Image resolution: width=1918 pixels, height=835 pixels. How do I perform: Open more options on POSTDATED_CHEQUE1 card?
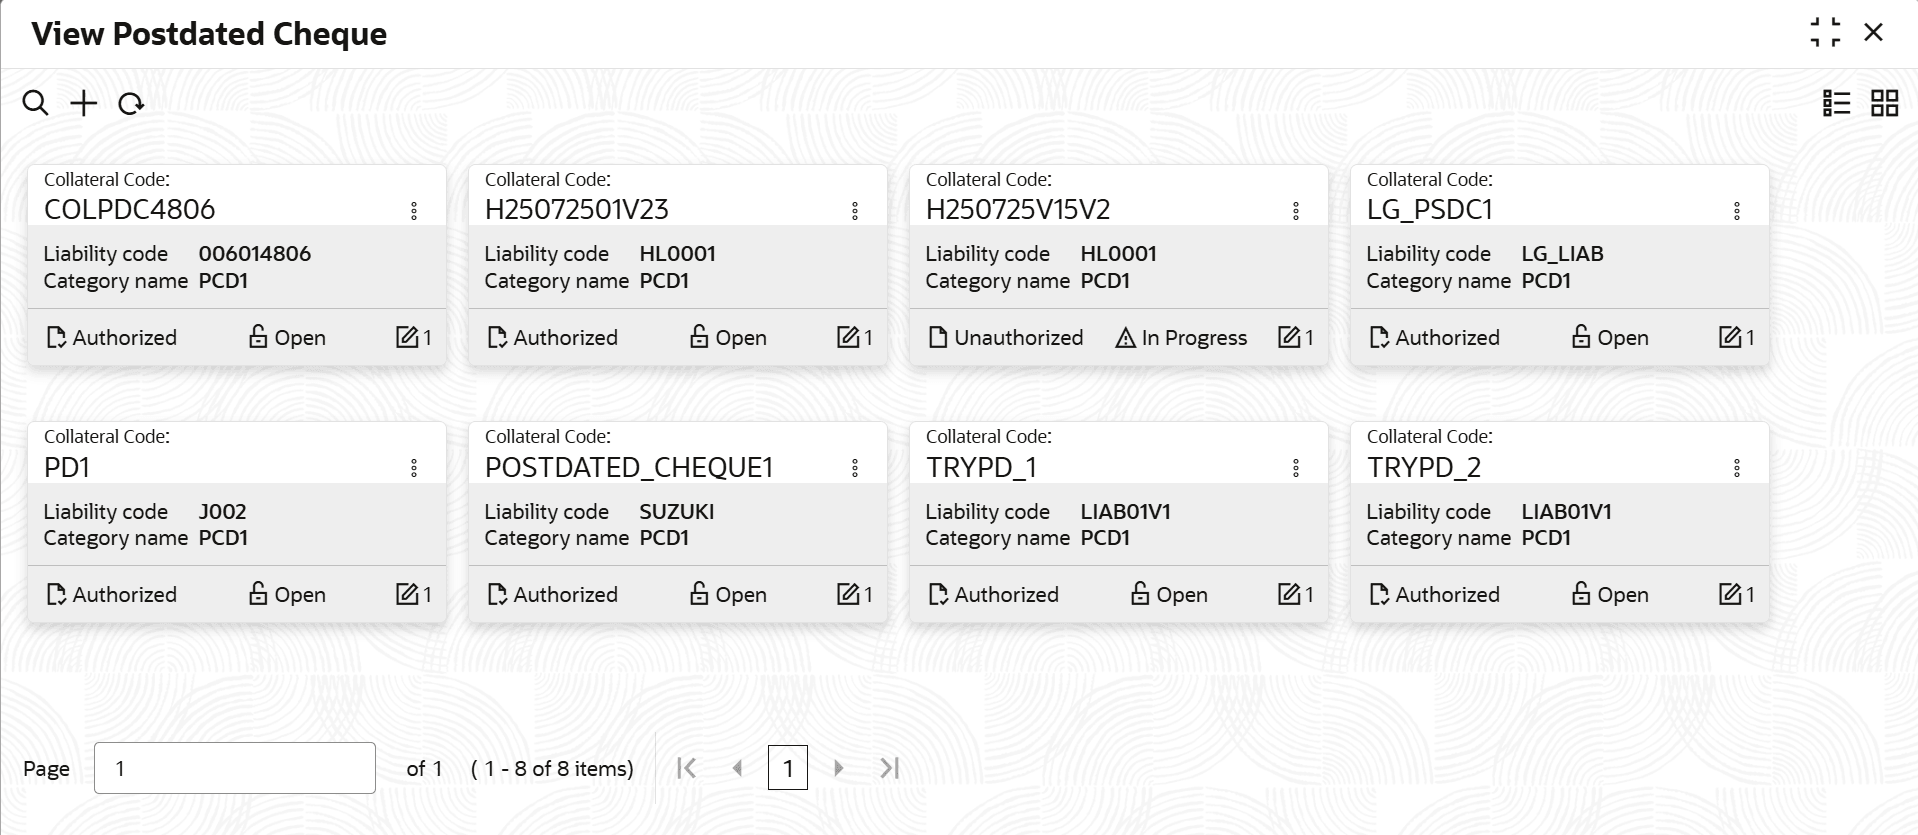coord(855,468)
